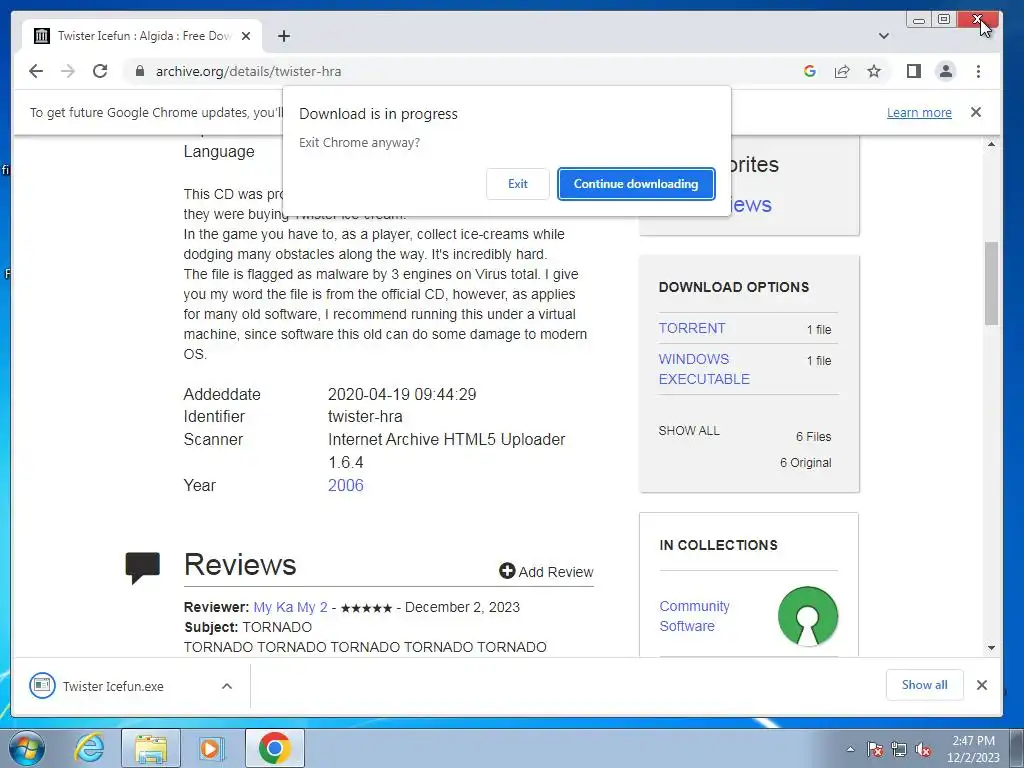Click SHOW ALL files link
This screenshot has width=1024, height=768.
pyautogui.click(x=689, y=431)
